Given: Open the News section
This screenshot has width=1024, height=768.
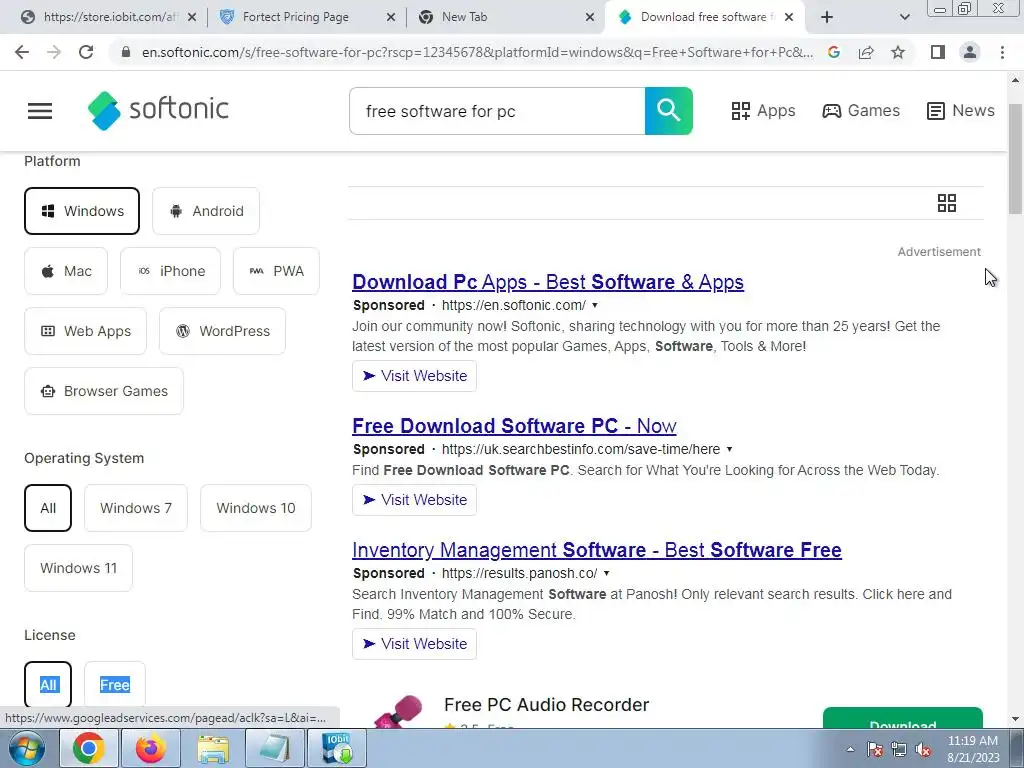Looking at the screenshot, I should [961, 111].
